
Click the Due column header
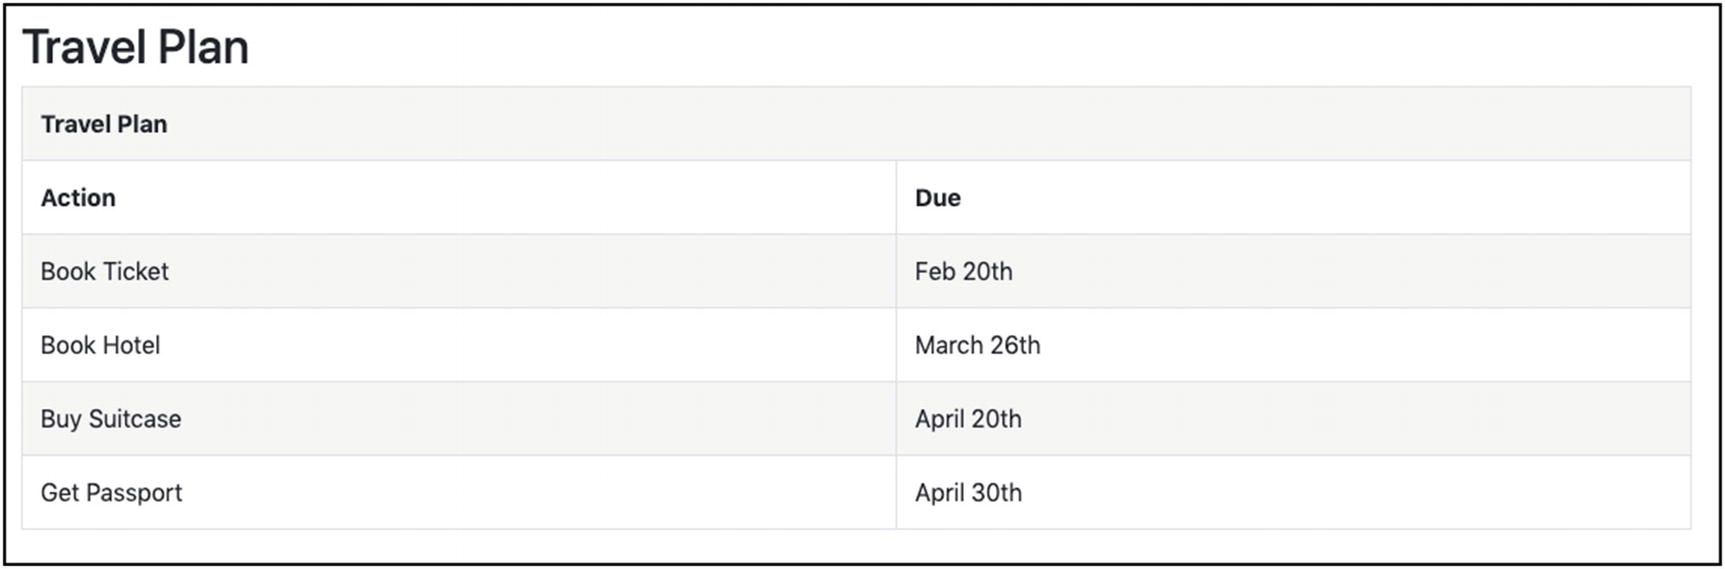point(937,198)
